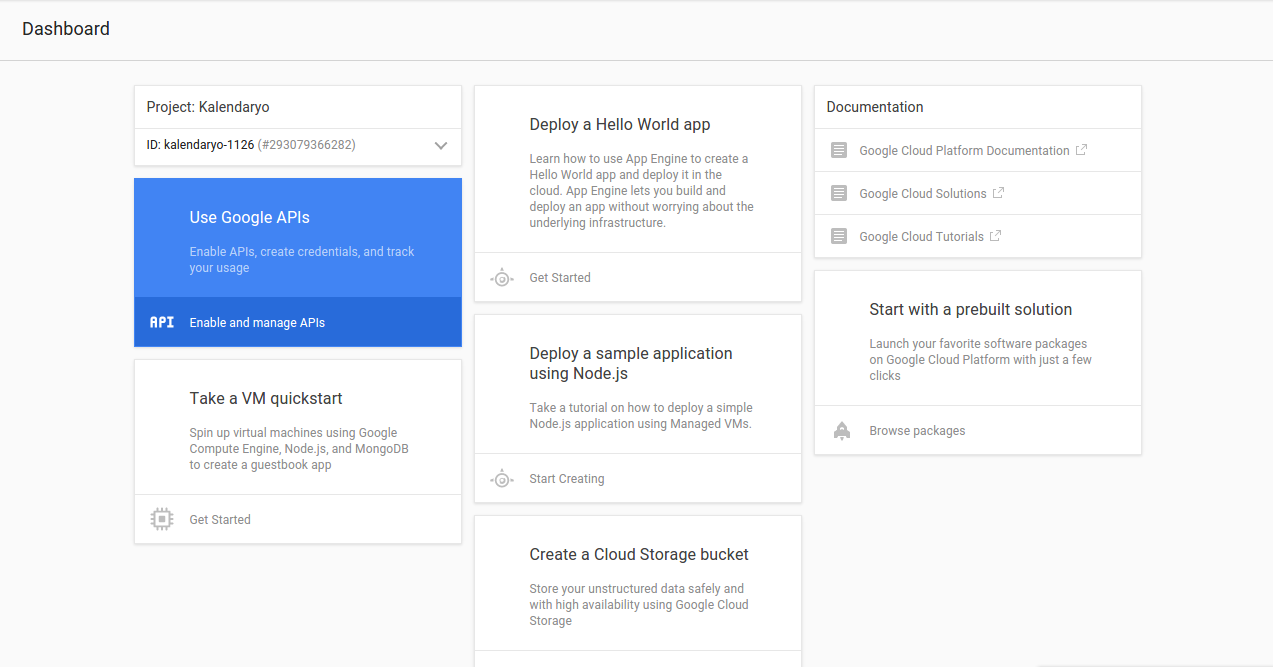Click the external-link icon after Google Cloud Solutions
The width and height of the screenshot is (1273, 667).
click(x=998, y=193)
